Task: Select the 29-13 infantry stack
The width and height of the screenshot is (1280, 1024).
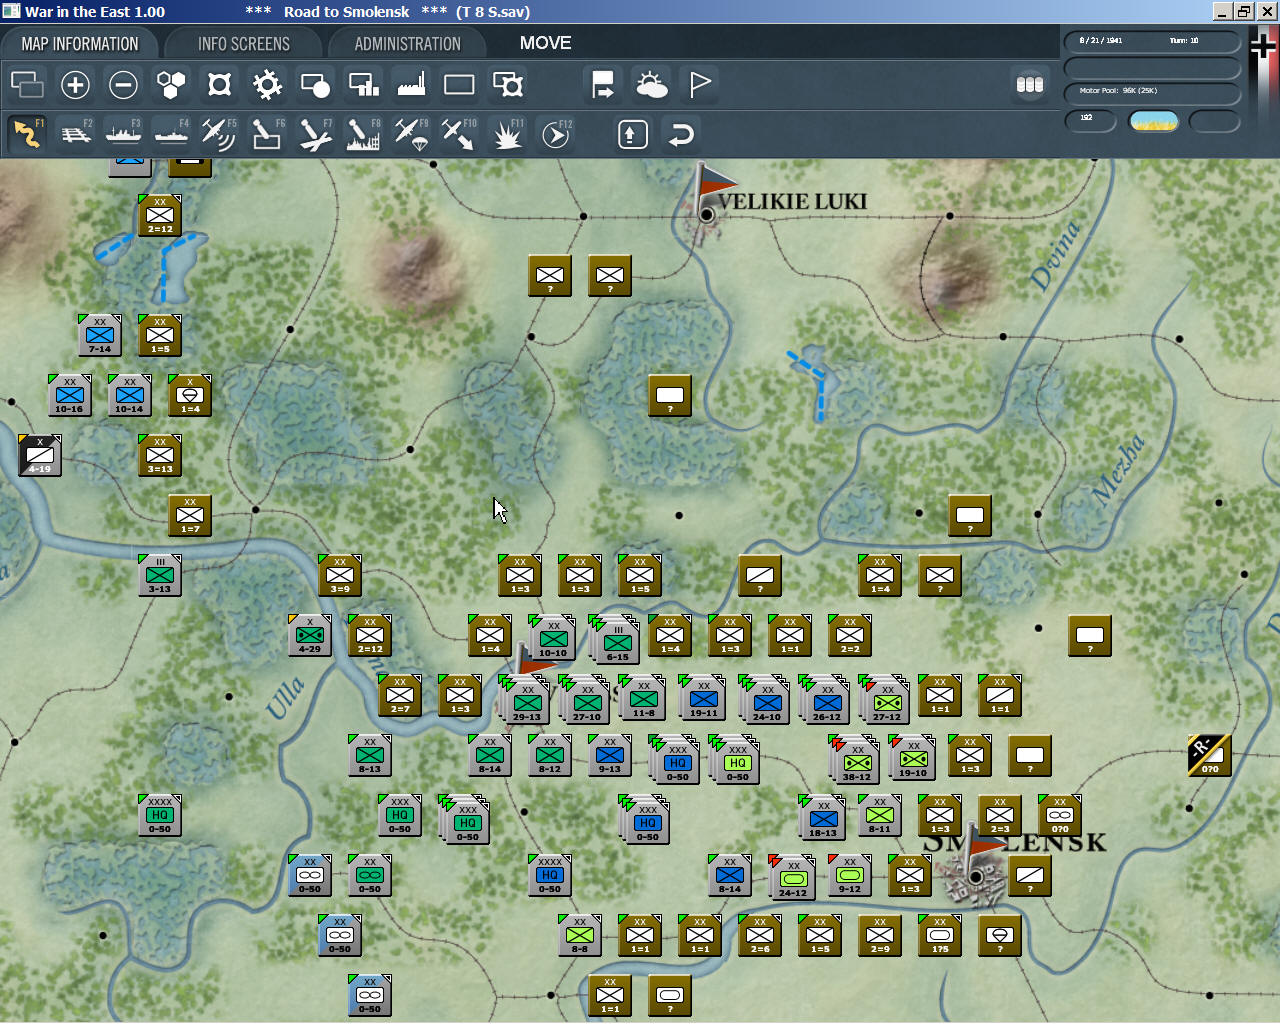Action: coord(525,700)
